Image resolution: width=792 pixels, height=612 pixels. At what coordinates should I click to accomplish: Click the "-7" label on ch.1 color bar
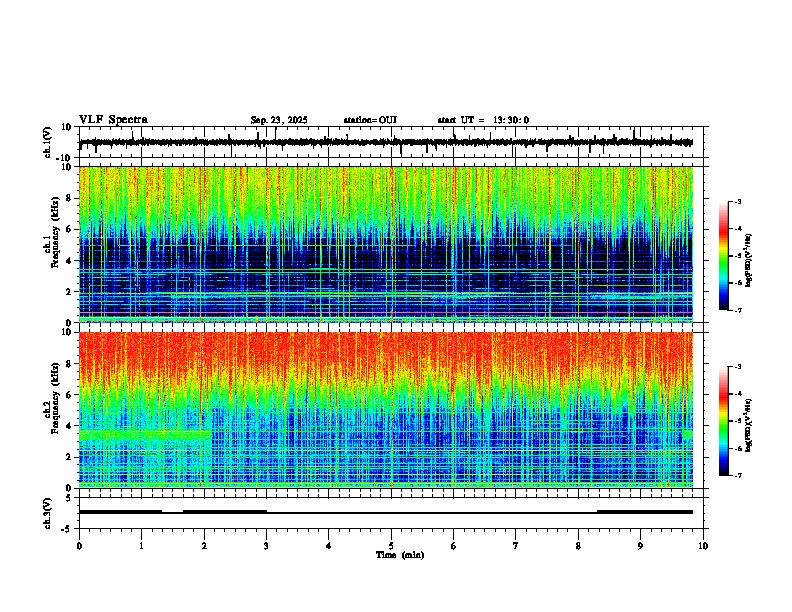click(737, 310)
